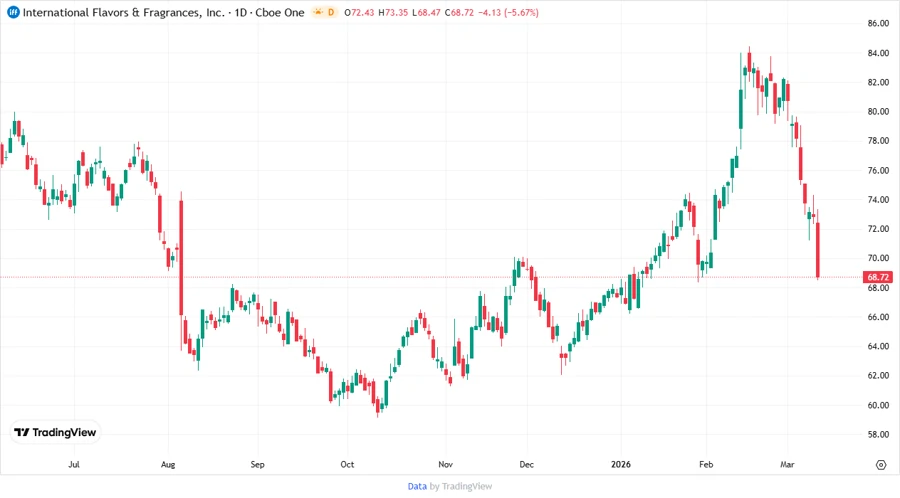
Task: Click the 2026 time axis label
Action: pos(620,465)
